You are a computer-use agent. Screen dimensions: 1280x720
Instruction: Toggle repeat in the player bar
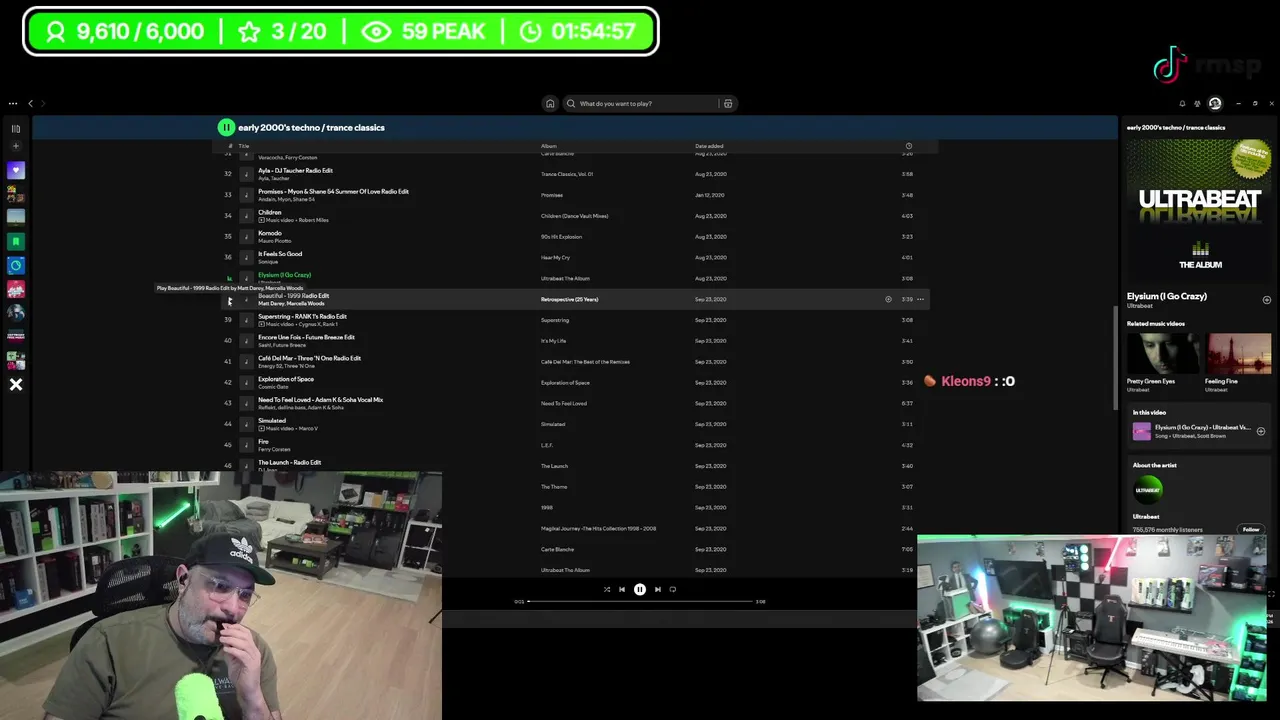(673, 589)
